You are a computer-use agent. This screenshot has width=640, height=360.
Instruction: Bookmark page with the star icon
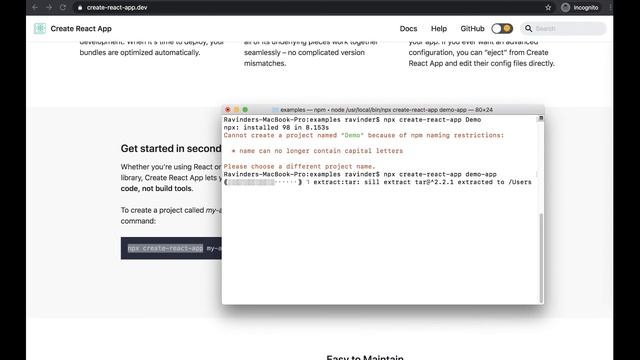(548, 7)
